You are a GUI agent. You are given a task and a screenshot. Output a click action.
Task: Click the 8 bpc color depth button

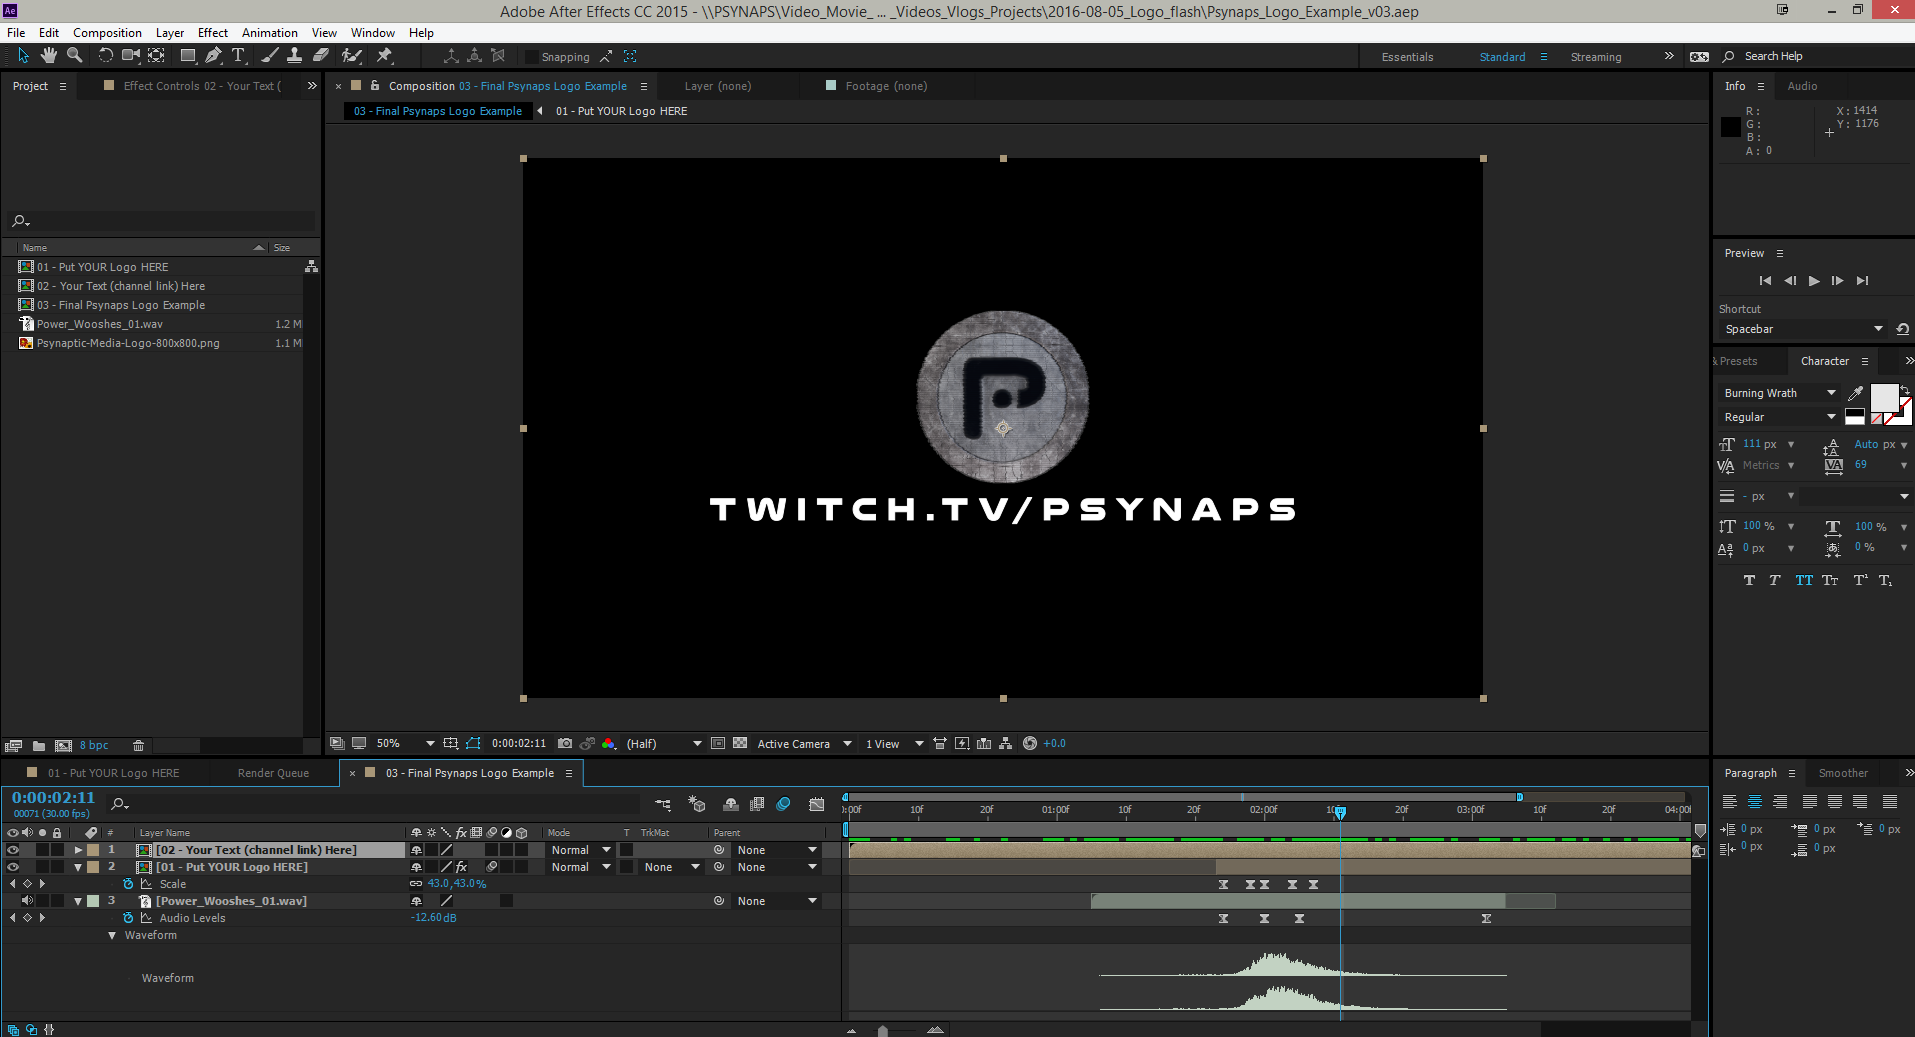94,746
